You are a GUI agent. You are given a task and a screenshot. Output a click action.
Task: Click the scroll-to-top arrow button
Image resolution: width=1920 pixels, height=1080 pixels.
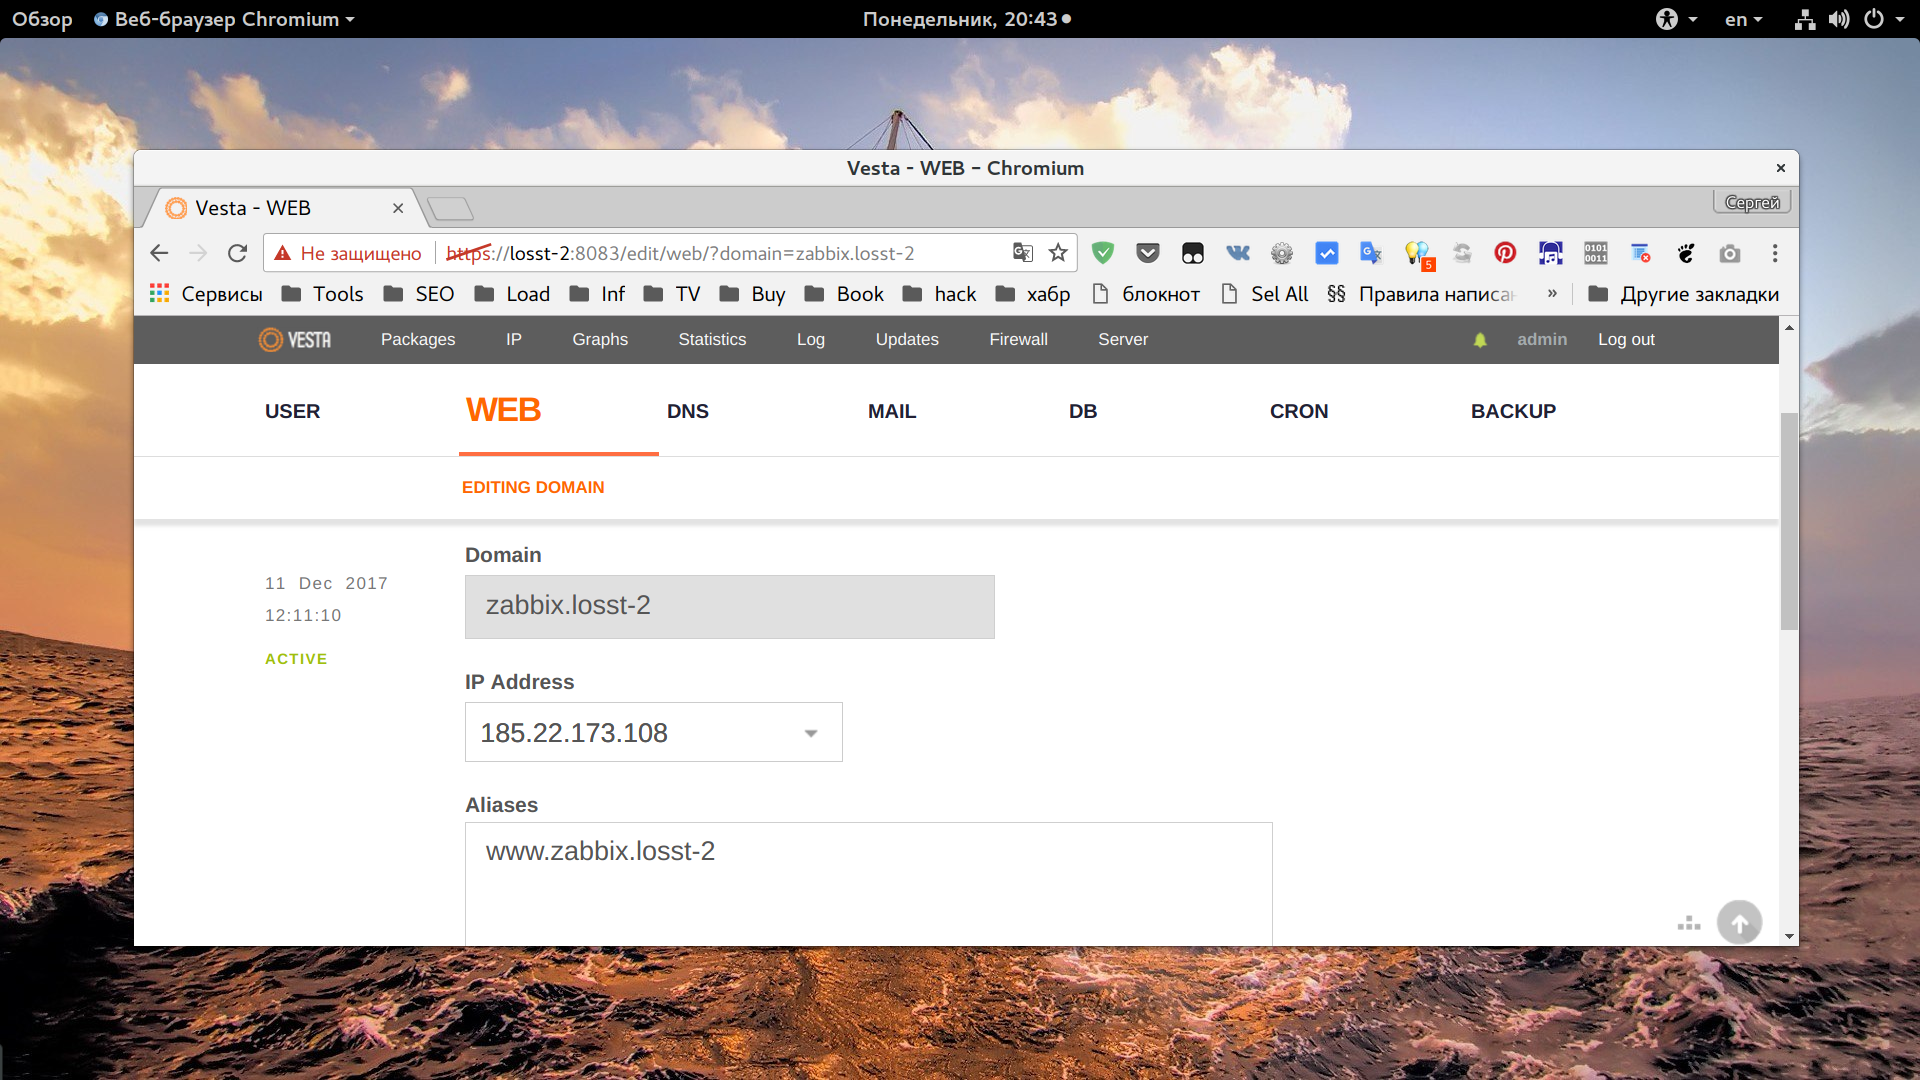tap(1739, 922)
